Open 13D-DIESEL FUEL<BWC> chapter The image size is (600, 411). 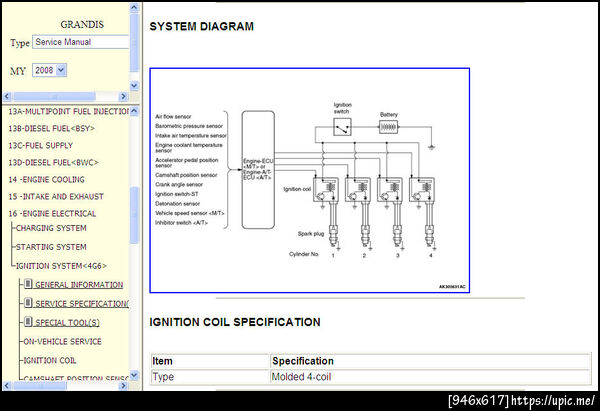[x=54, y=163]
